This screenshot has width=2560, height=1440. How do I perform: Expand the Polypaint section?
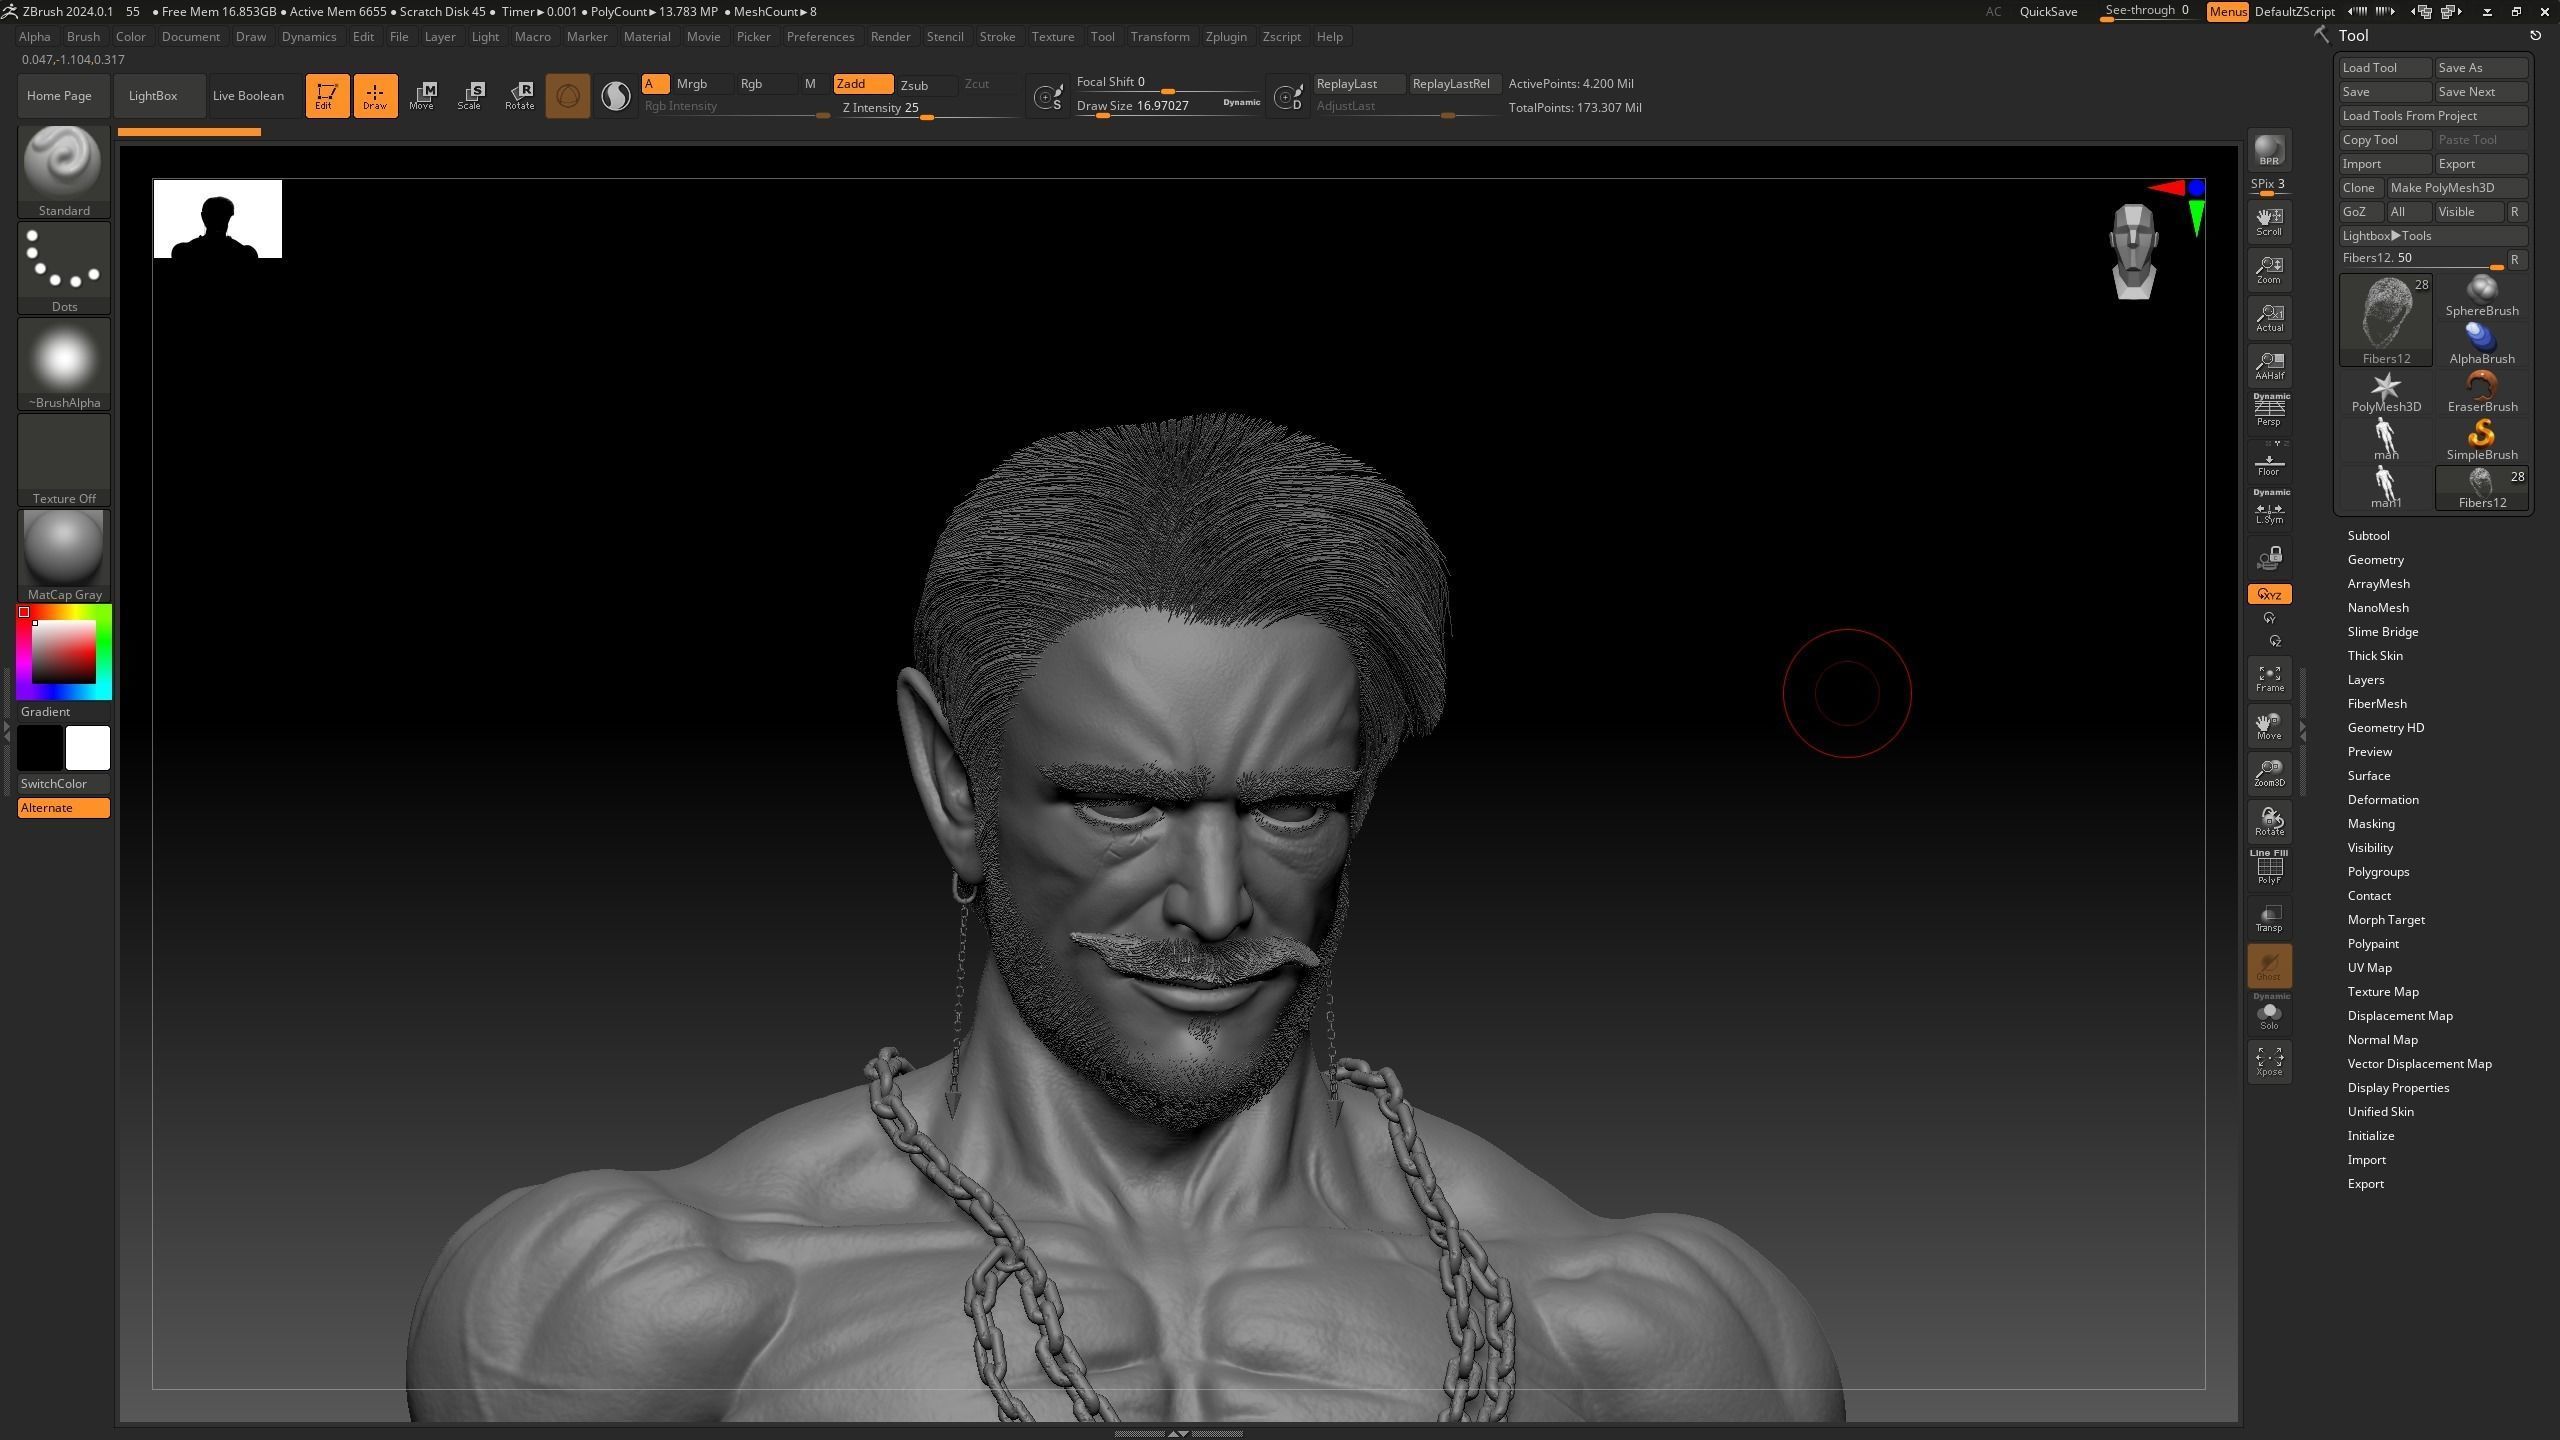[2373, 944]
